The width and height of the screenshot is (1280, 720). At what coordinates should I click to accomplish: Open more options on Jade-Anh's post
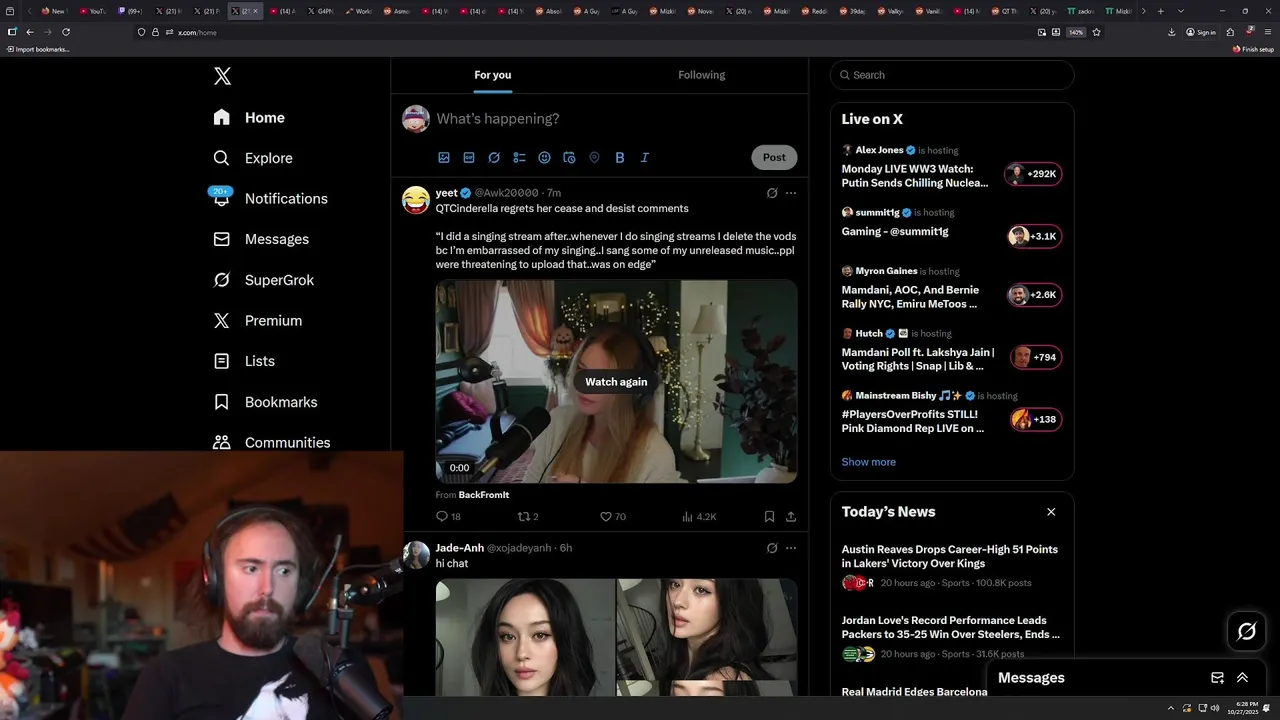(791, 548)
